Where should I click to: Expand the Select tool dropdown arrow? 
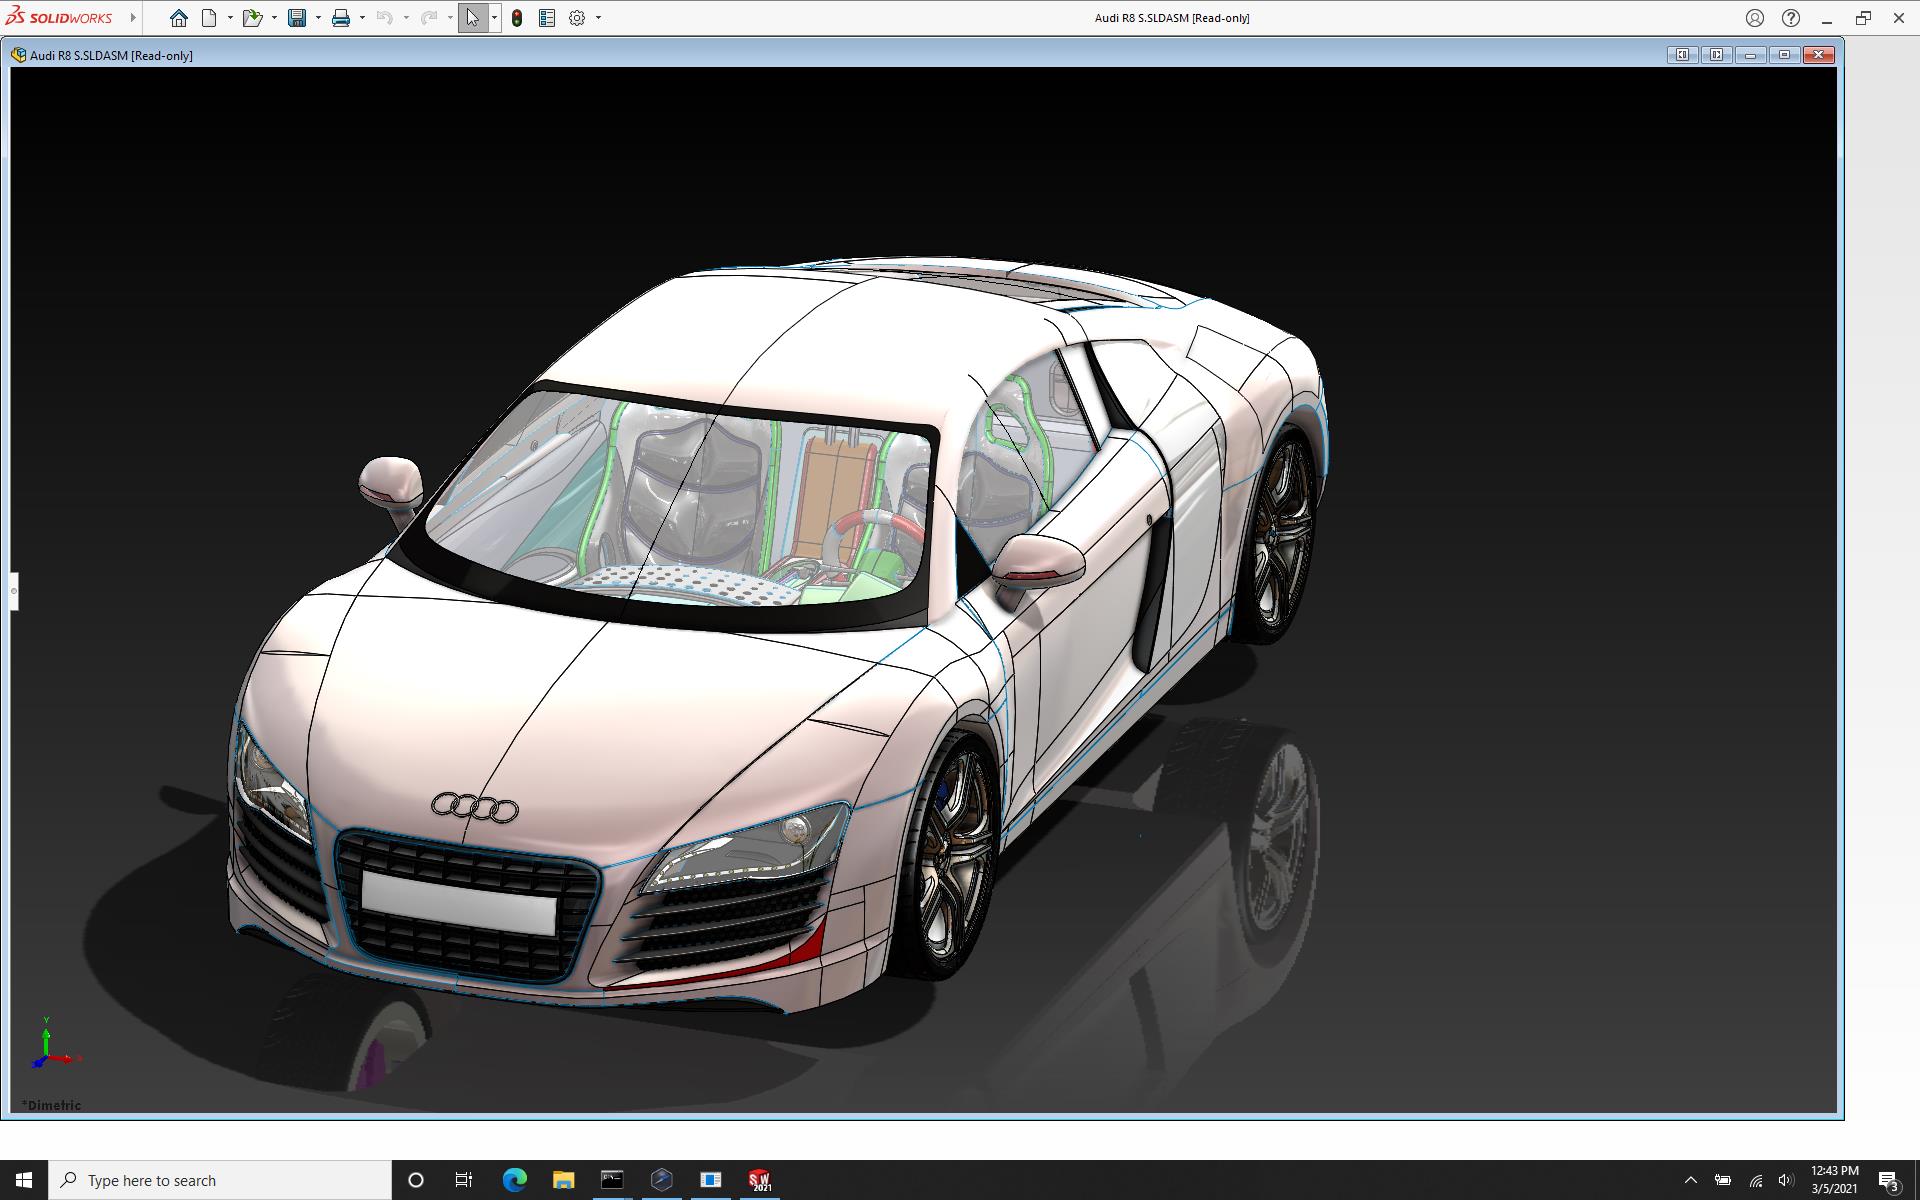[494, 18]
